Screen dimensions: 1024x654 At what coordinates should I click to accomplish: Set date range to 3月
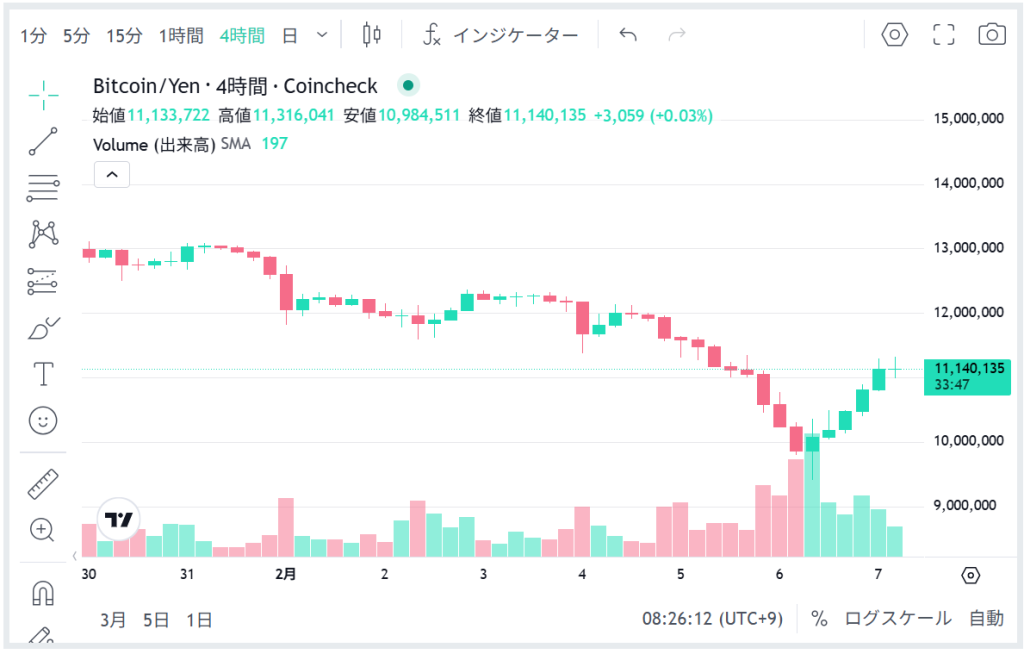tap(113, 620)
